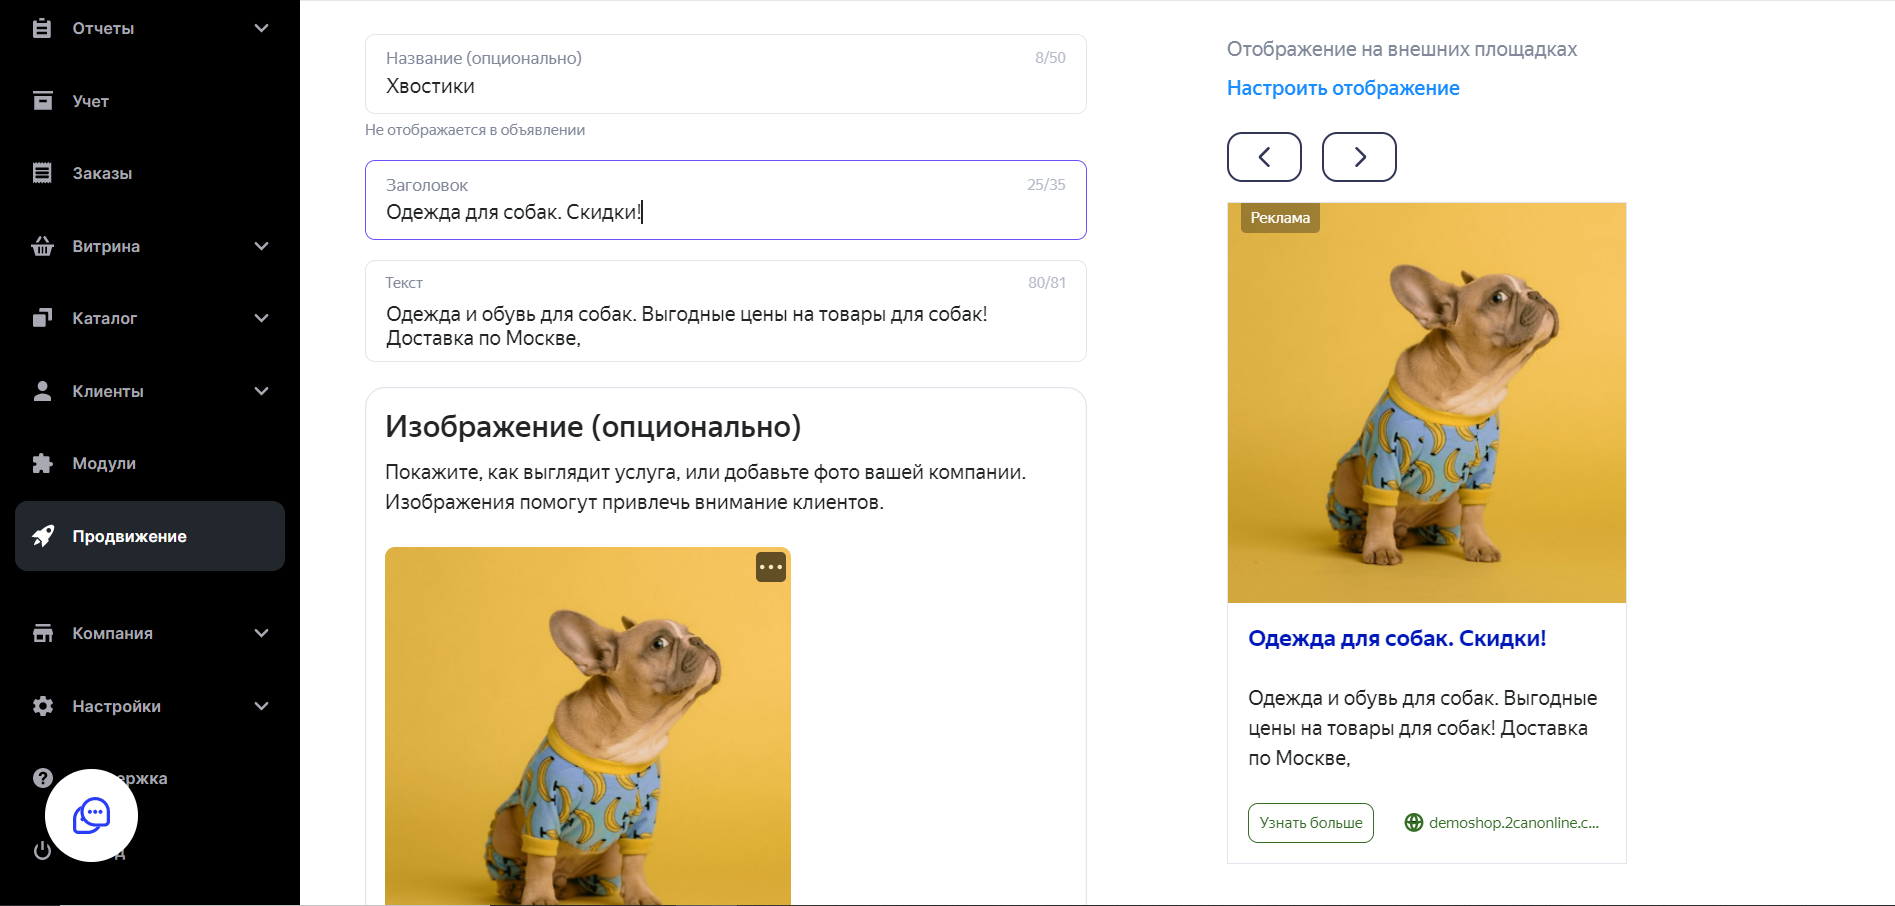The image size is (1895, 906).
Task: Expand the Клиенты section chevron
Action: [261, 391]
